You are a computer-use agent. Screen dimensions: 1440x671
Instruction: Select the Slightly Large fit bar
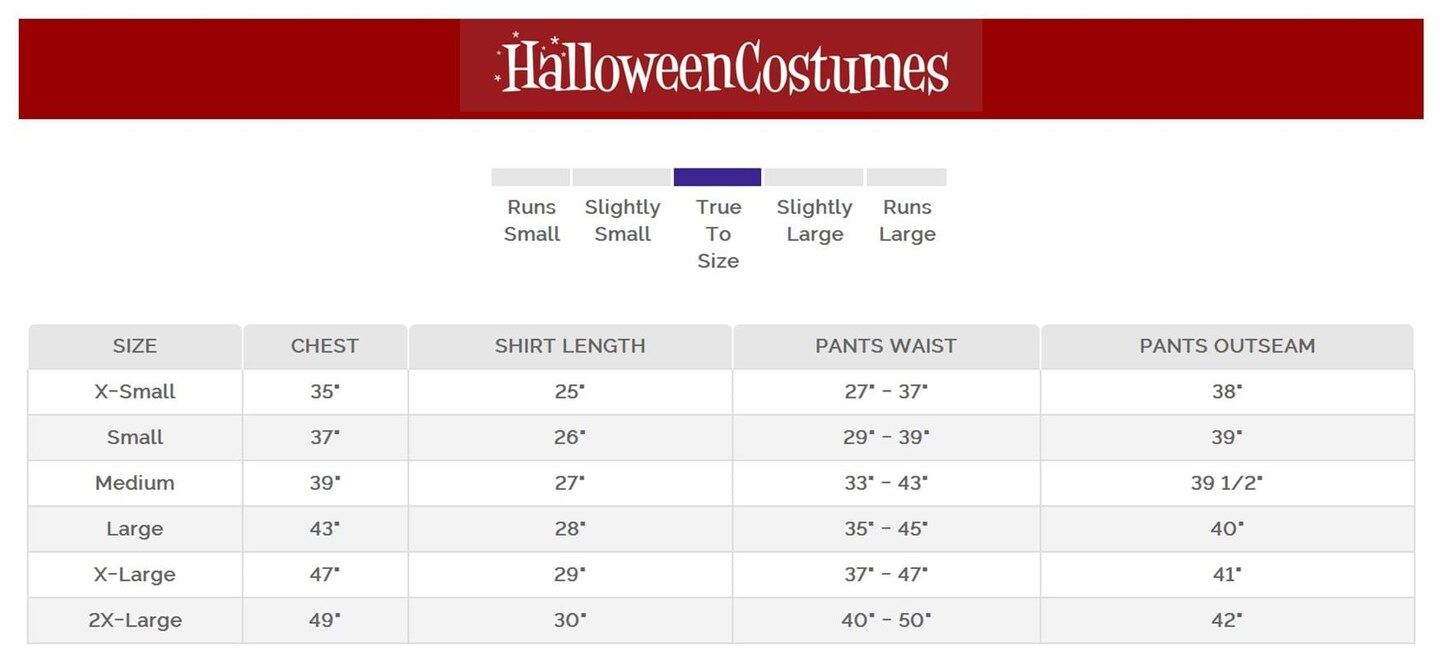(x=814, y=177)
